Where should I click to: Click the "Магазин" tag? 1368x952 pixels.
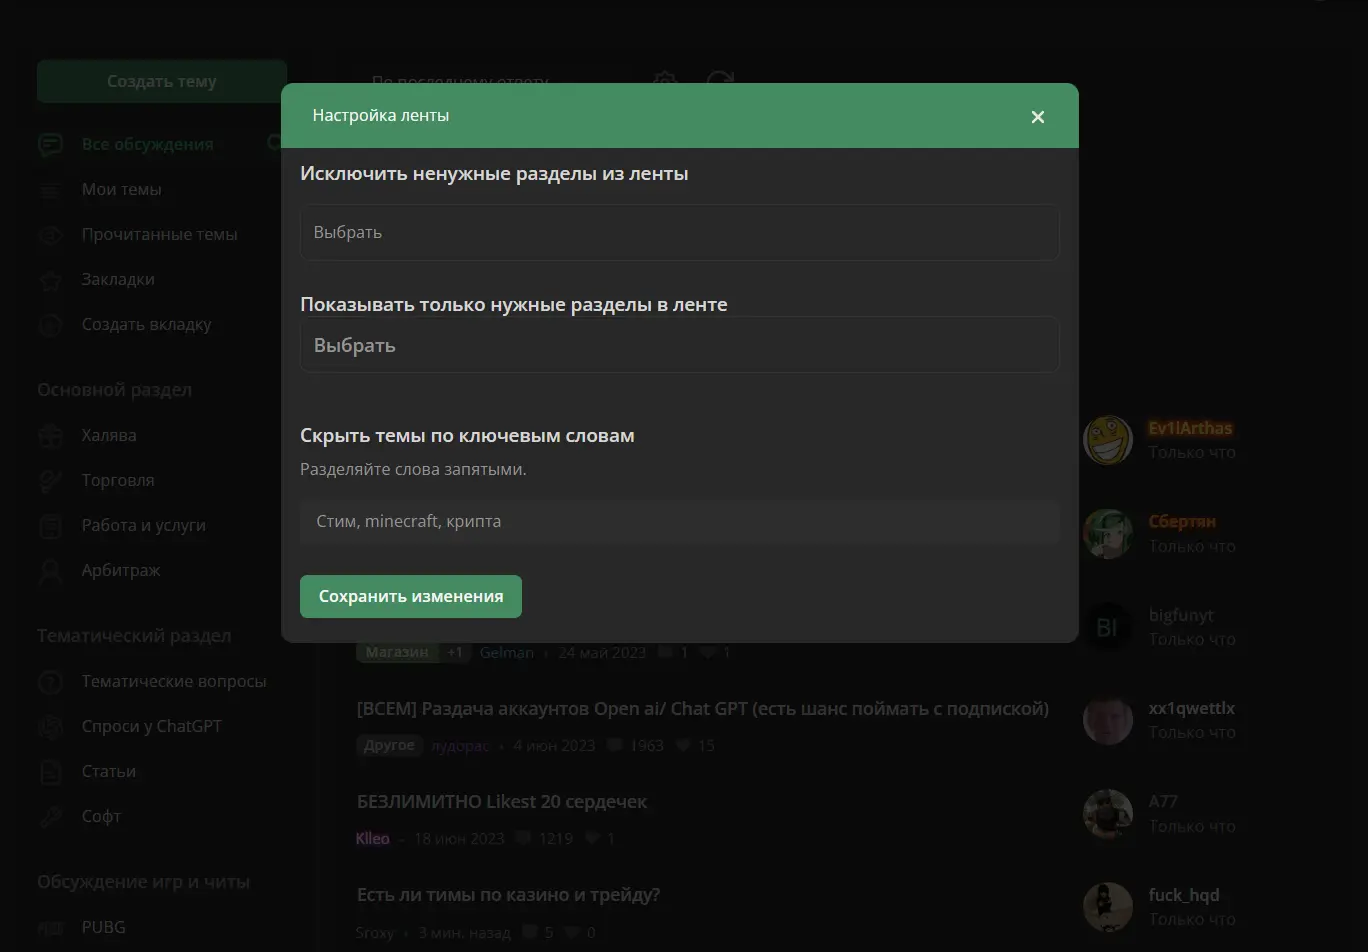(397, 653)
